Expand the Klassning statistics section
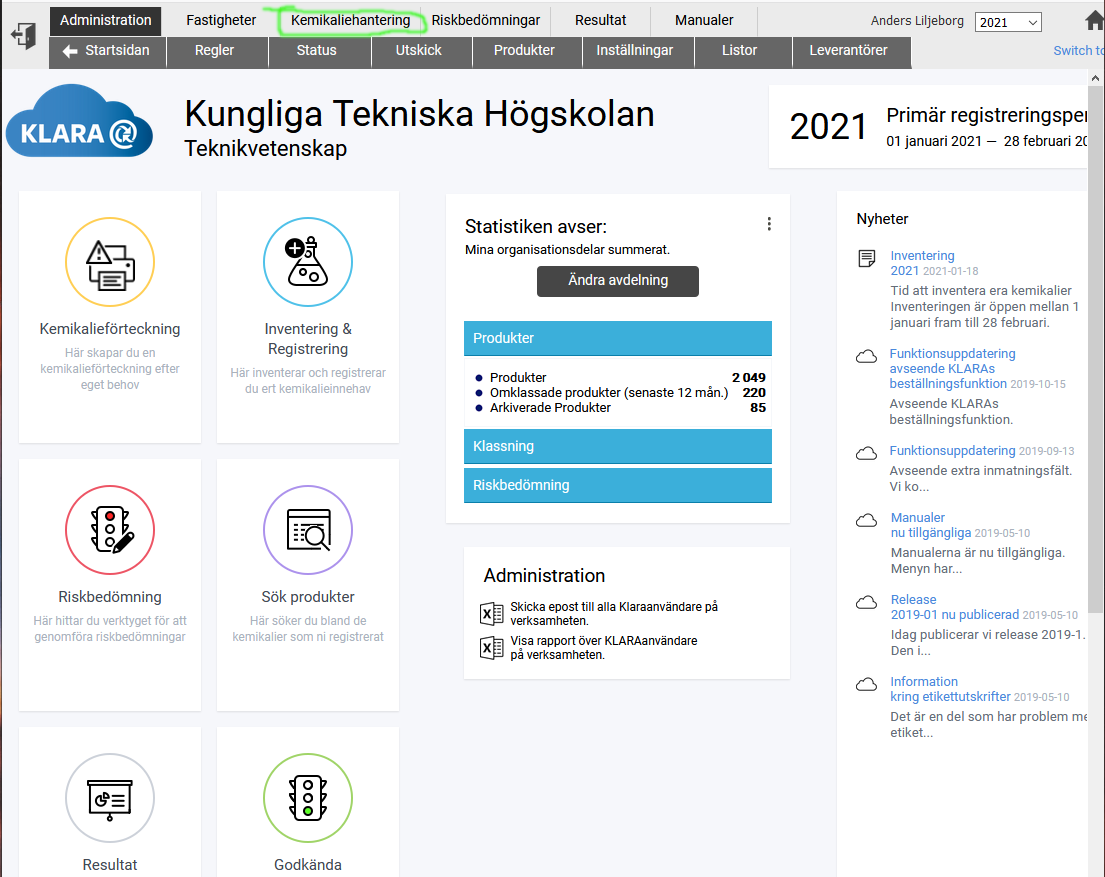 click(617, 446)
